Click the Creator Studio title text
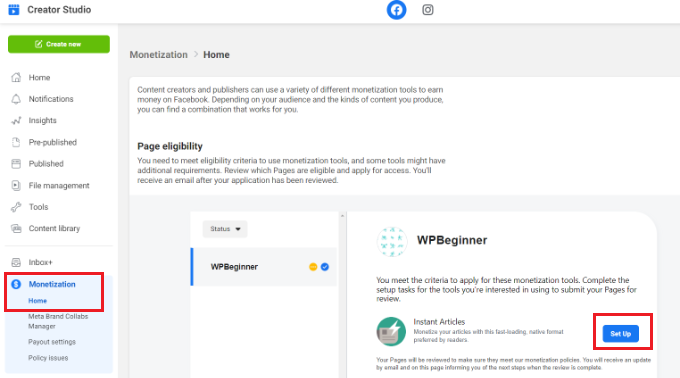680x378 pixels. (59, 10)
